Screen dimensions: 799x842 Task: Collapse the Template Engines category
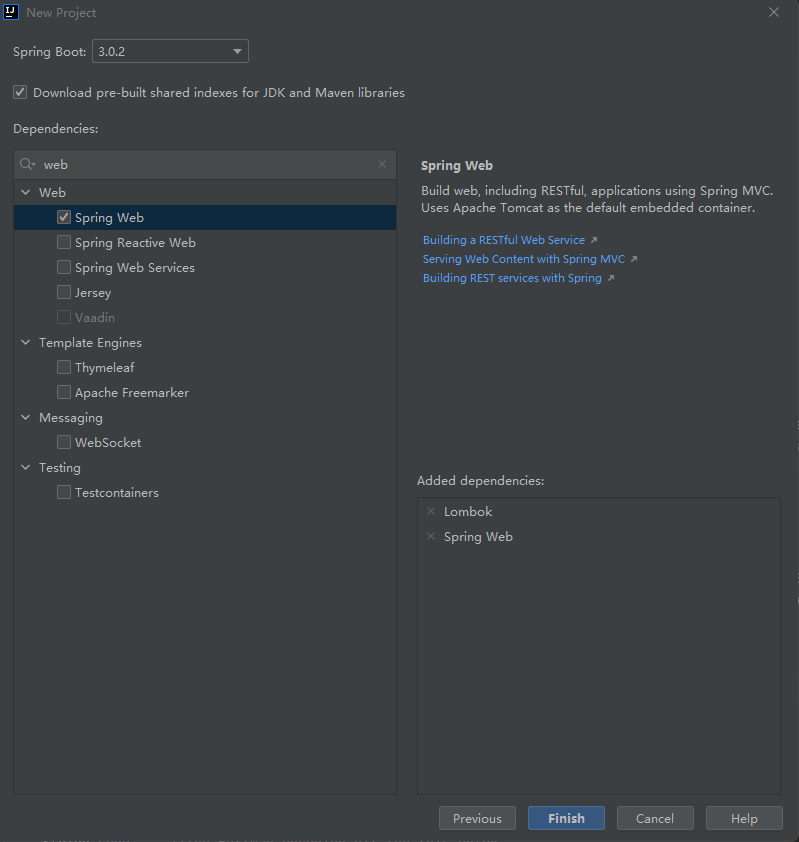[25, 342]
